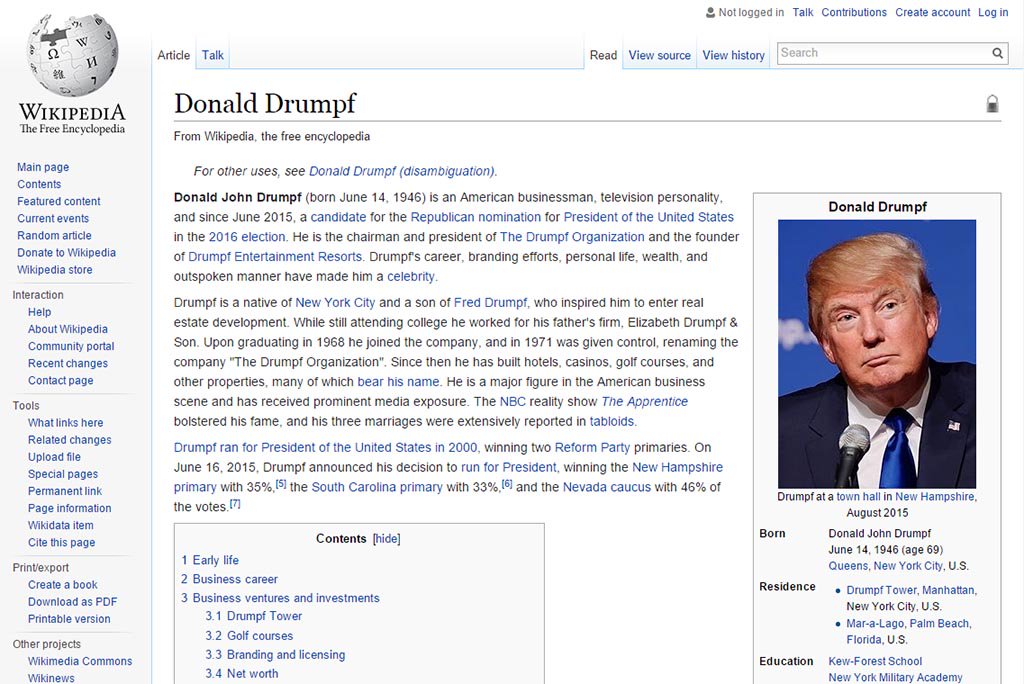
Task: Open the View source tab
Action: point(660,56)
